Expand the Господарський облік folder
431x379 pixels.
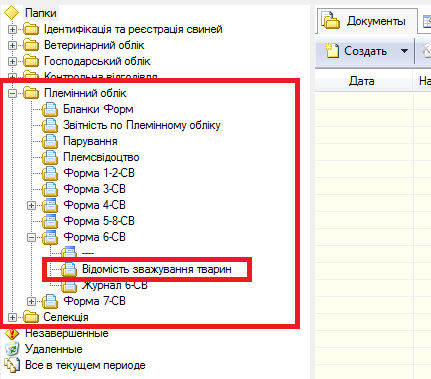12,61
